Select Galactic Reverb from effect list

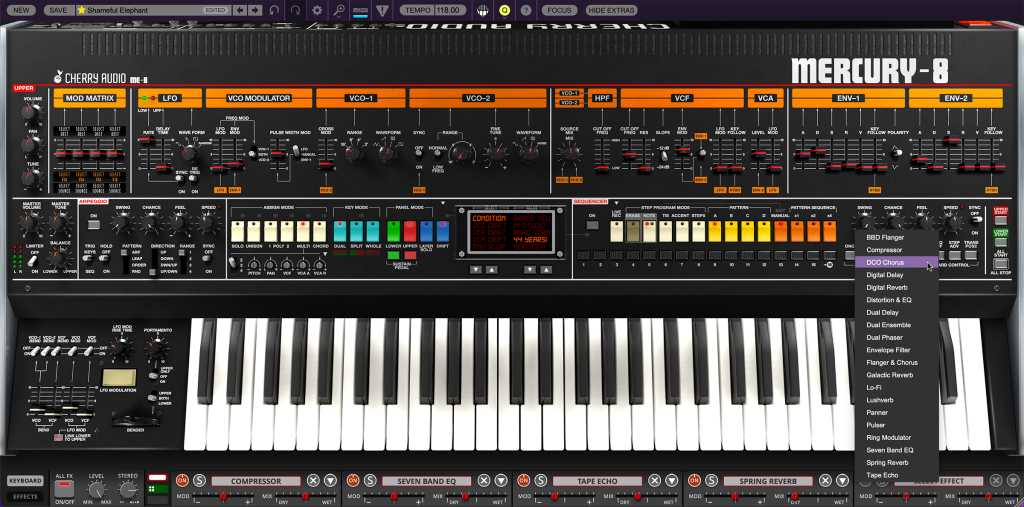tap(896, 375)
